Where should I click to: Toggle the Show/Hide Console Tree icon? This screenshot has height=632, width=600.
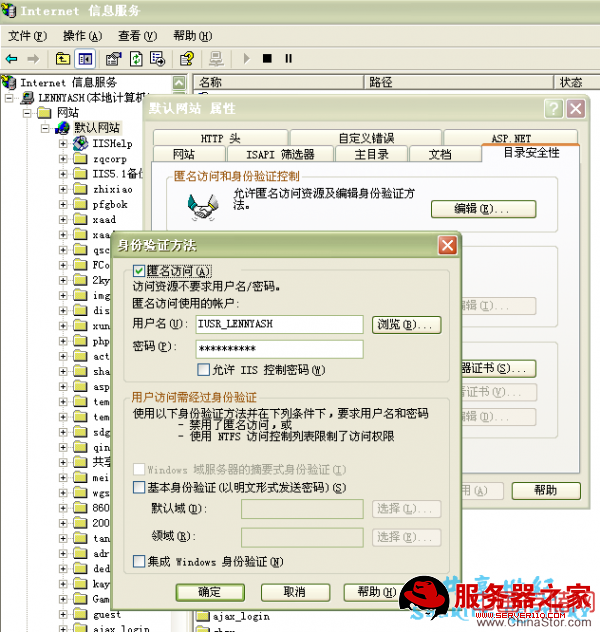85,58
